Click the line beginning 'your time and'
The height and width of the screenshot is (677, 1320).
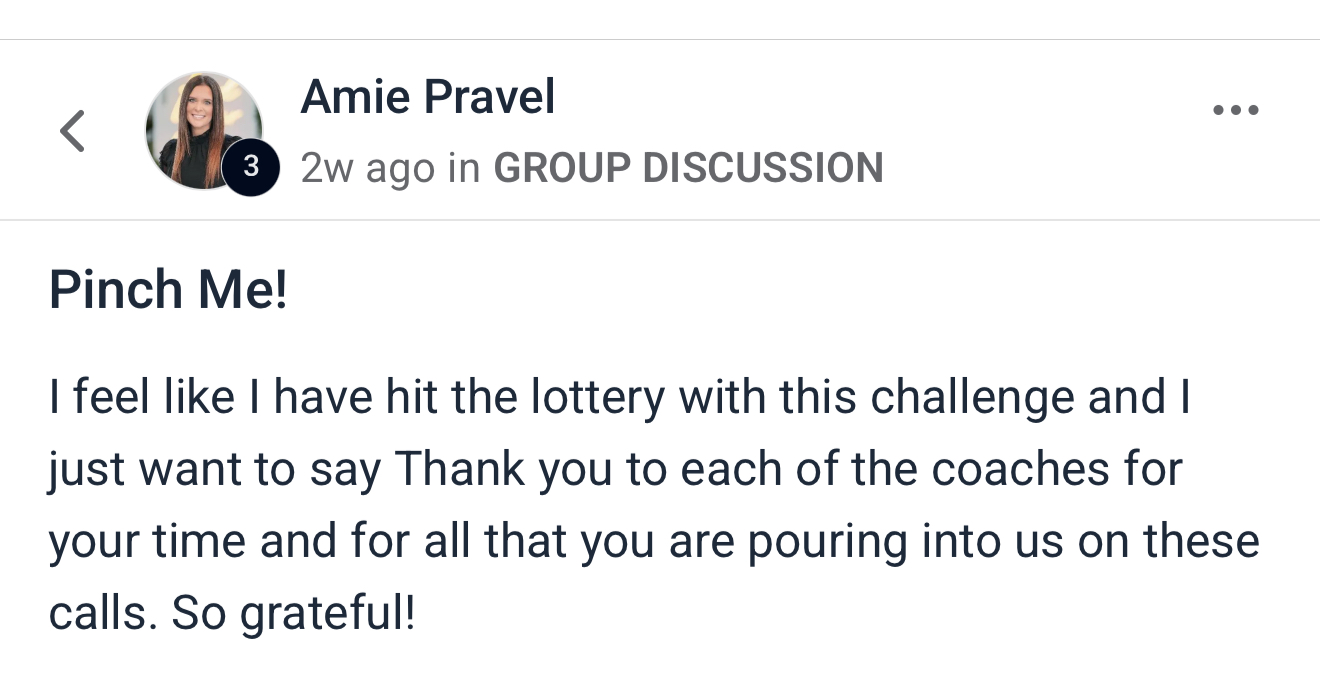tap(654, 542)
